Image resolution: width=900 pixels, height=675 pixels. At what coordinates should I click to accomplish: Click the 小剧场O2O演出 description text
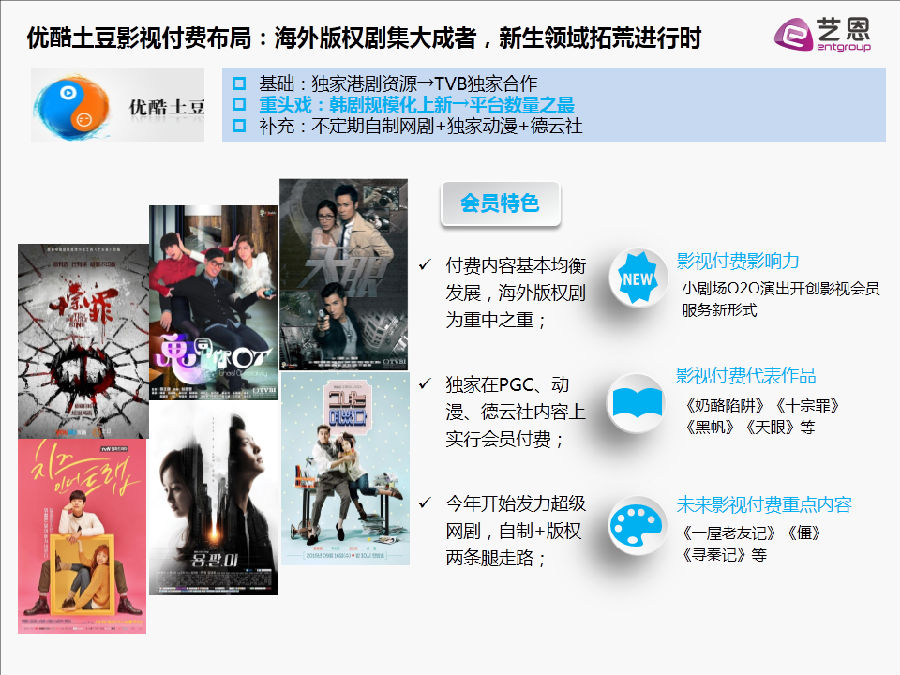[780, 298]
